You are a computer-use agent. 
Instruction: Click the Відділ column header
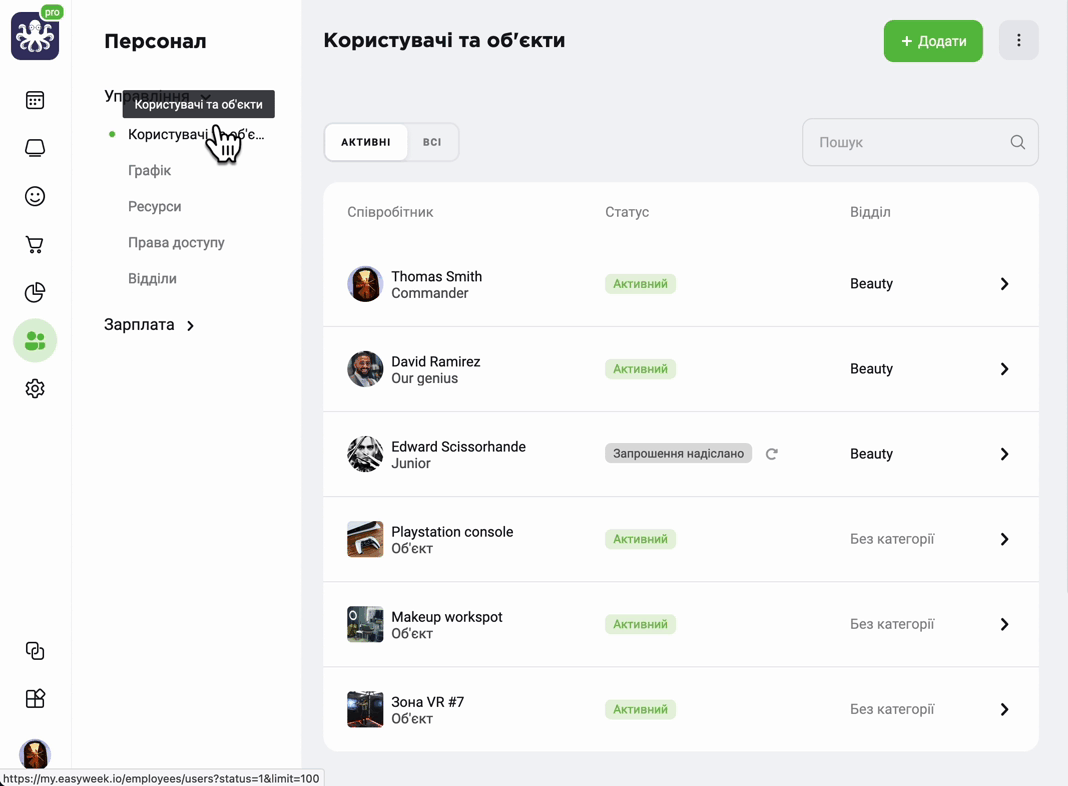click(x=870, y=212)
